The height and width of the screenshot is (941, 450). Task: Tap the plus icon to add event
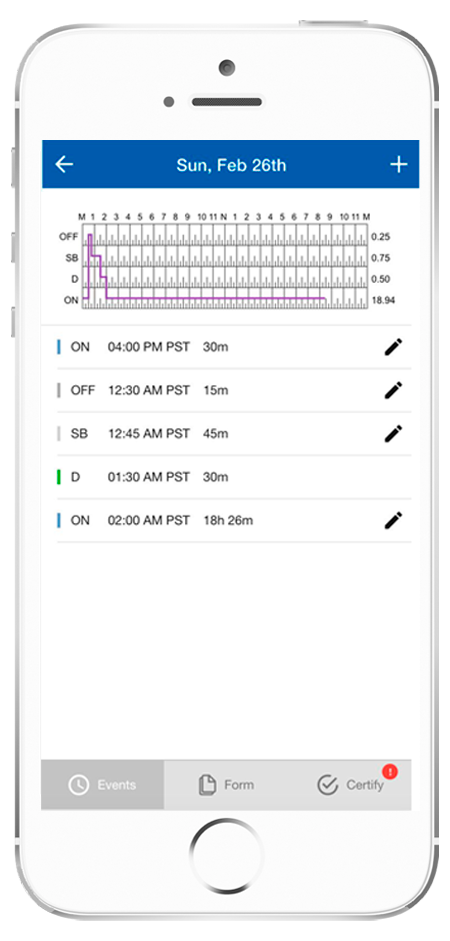tap(398, 164)
